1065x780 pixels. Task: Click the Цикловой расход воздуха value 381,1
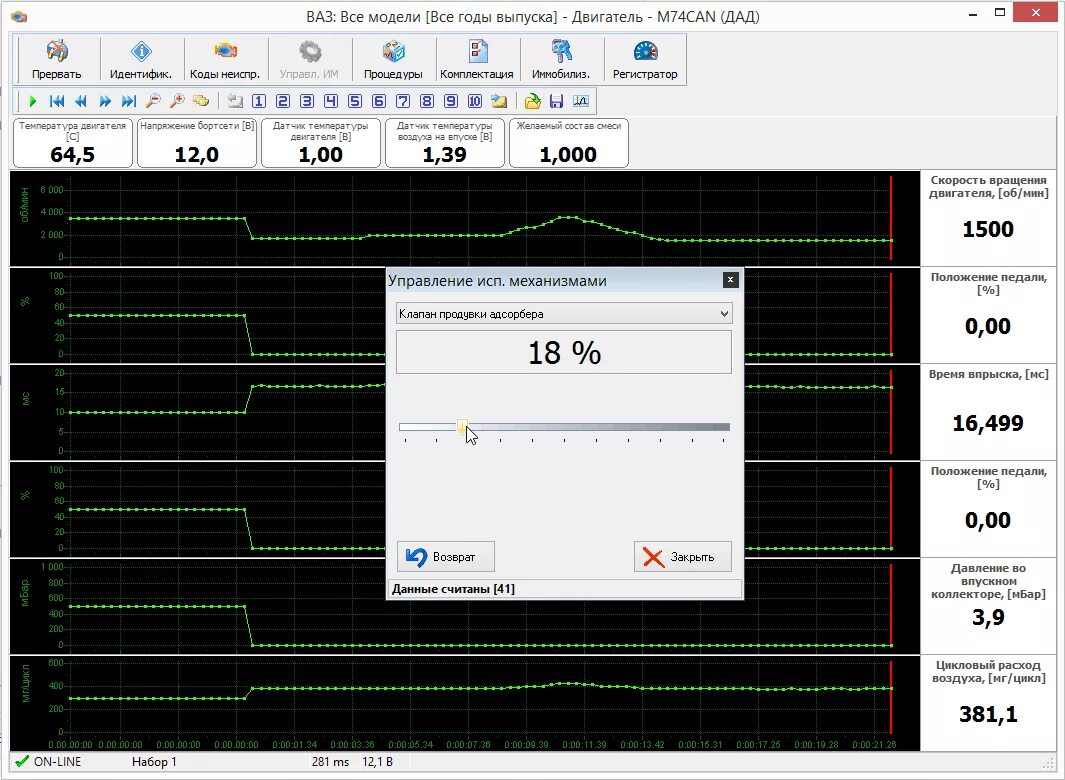(988, 714)
